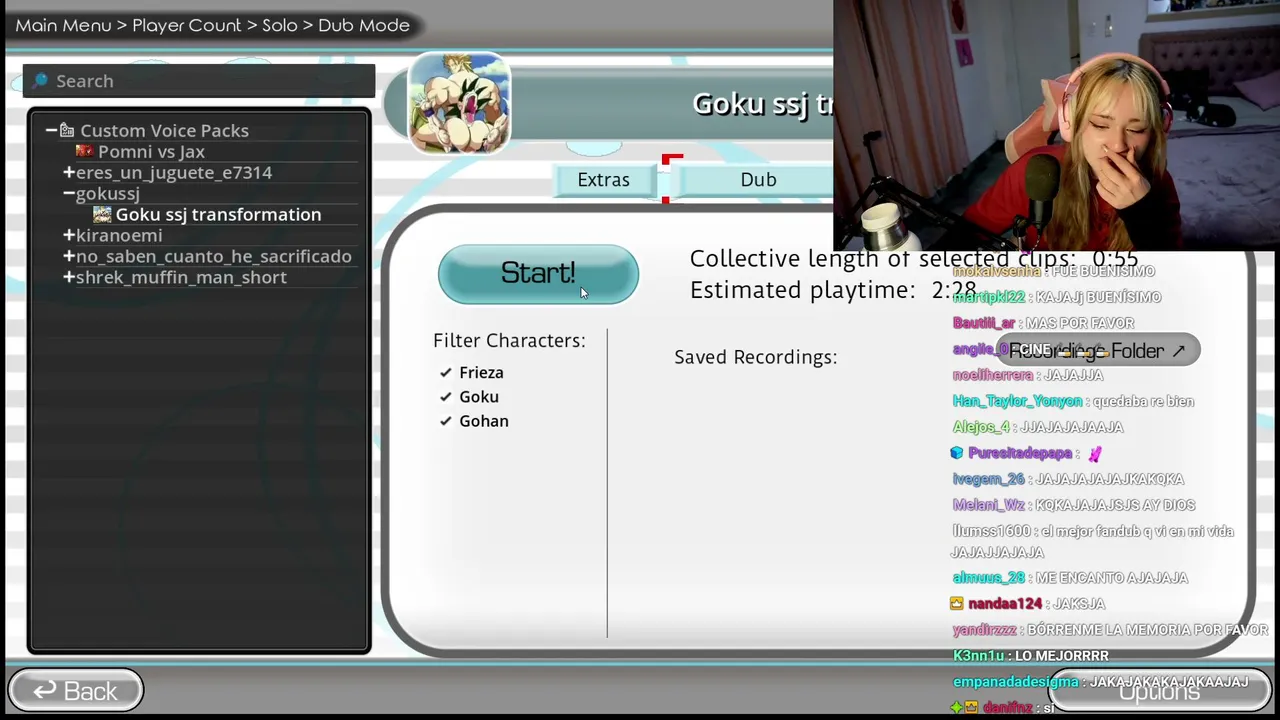Click the Start! button
The height and width of the screenshot is (720, 1280).
click(x=538, y=274)
